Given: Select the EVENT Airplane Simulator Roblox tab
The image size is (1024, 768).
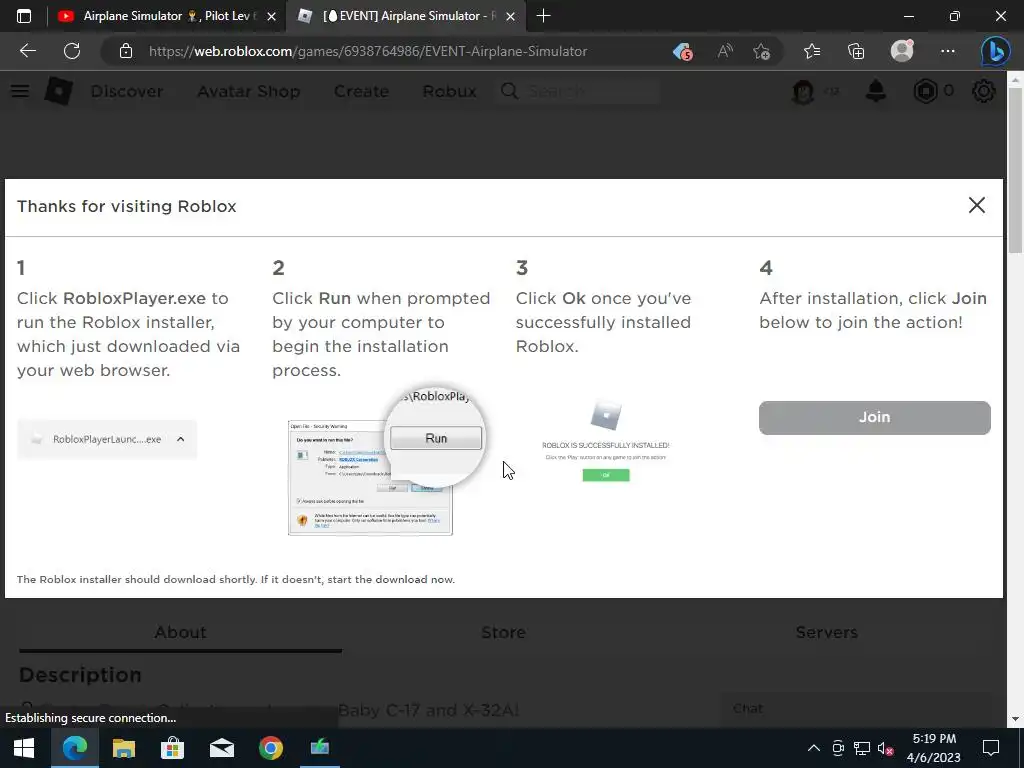Looking at the screenshot, I should [x=407, y=16].
